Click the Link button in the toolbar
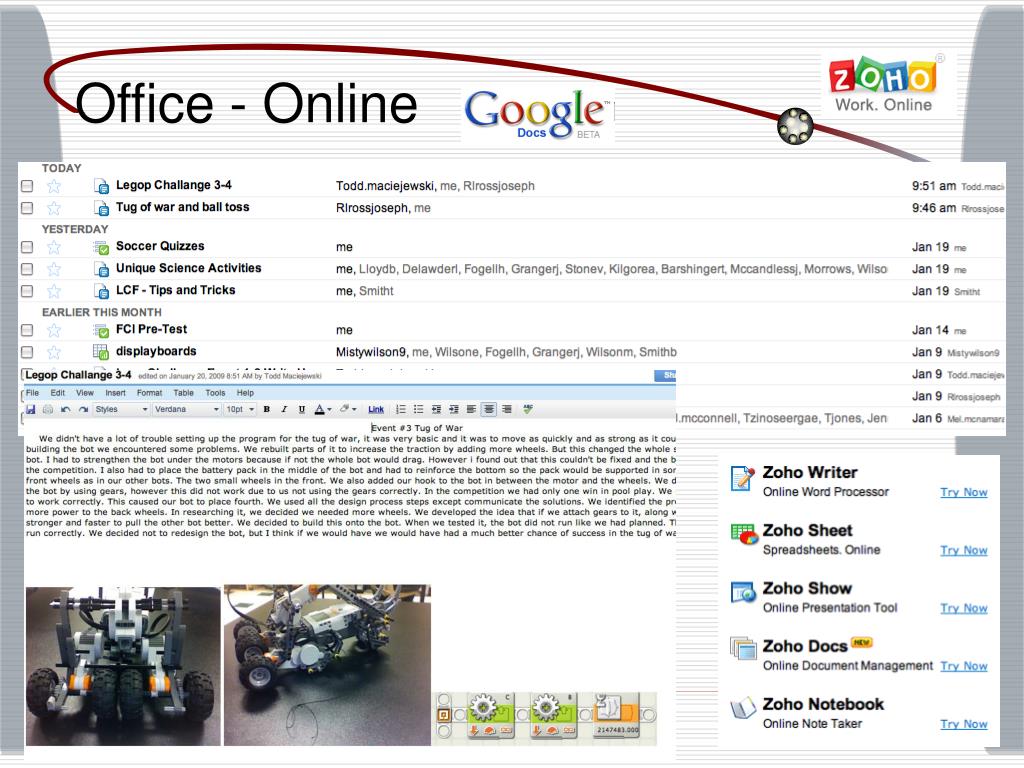Screen dimensions: 1024x768 tap(376, 409)
